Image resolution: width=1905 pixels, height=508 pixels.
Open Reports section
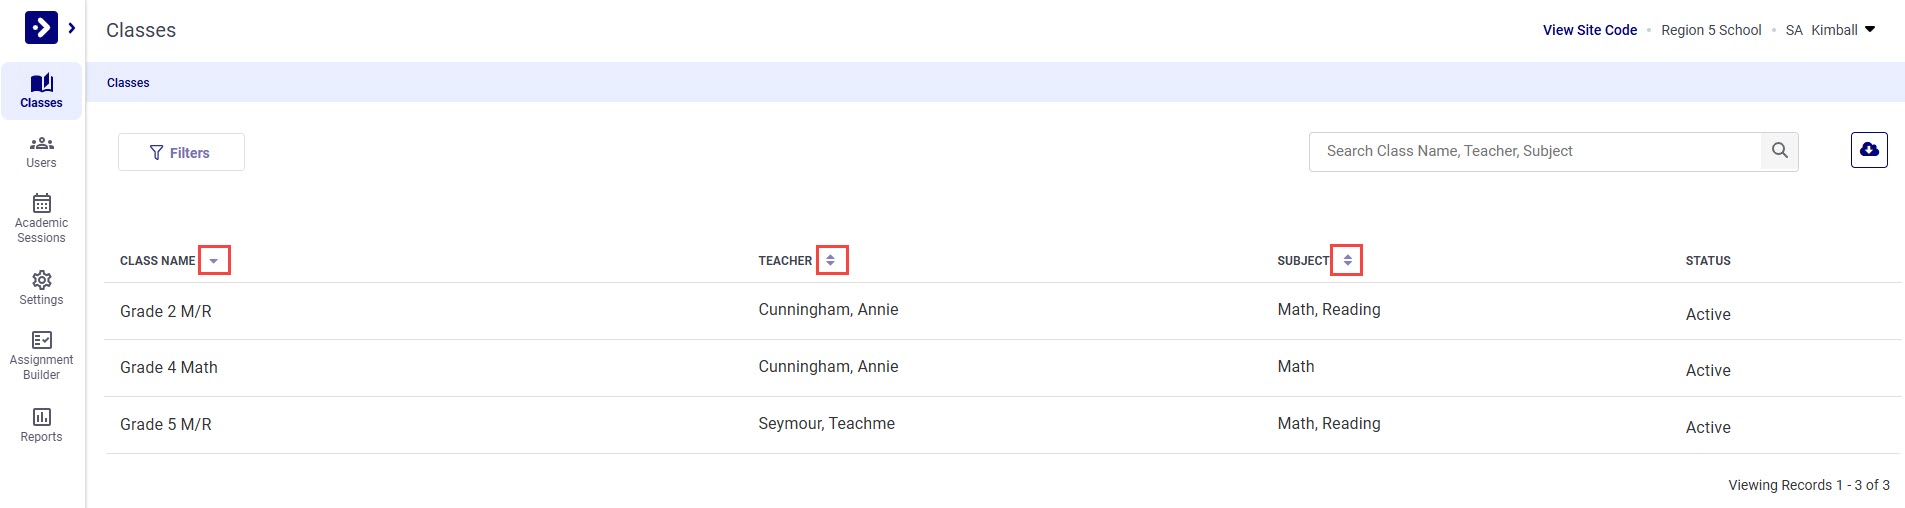(x=41, y=424)
